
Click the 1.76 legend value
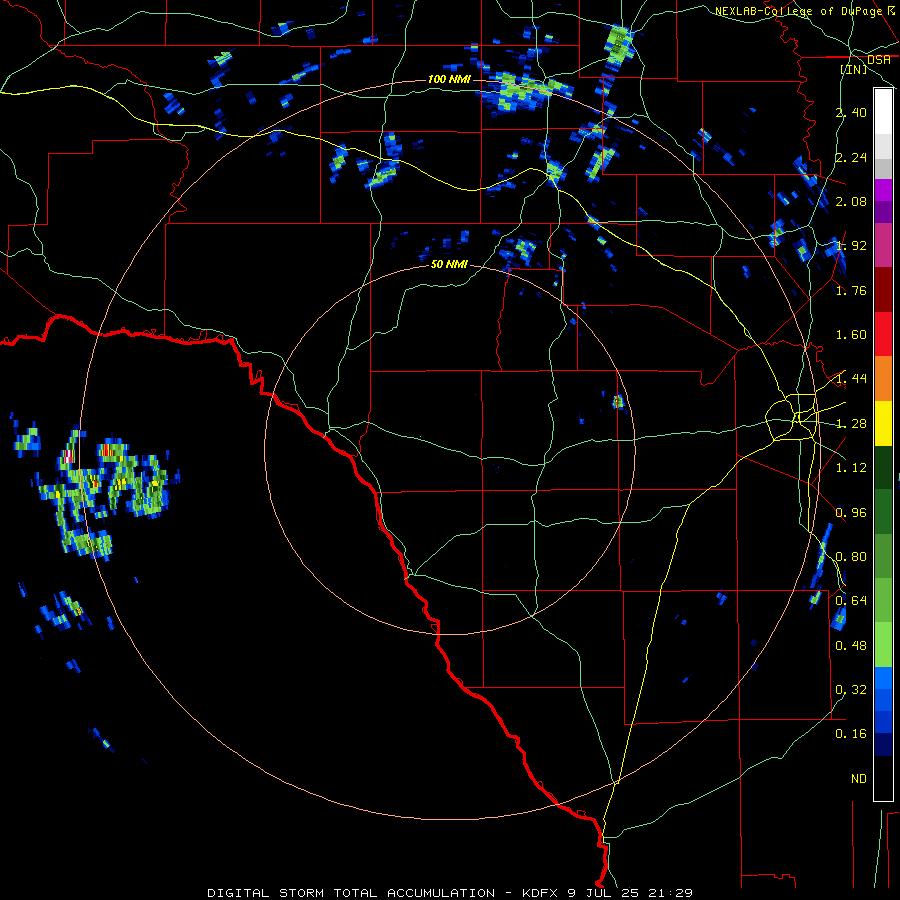click(851, 290)
